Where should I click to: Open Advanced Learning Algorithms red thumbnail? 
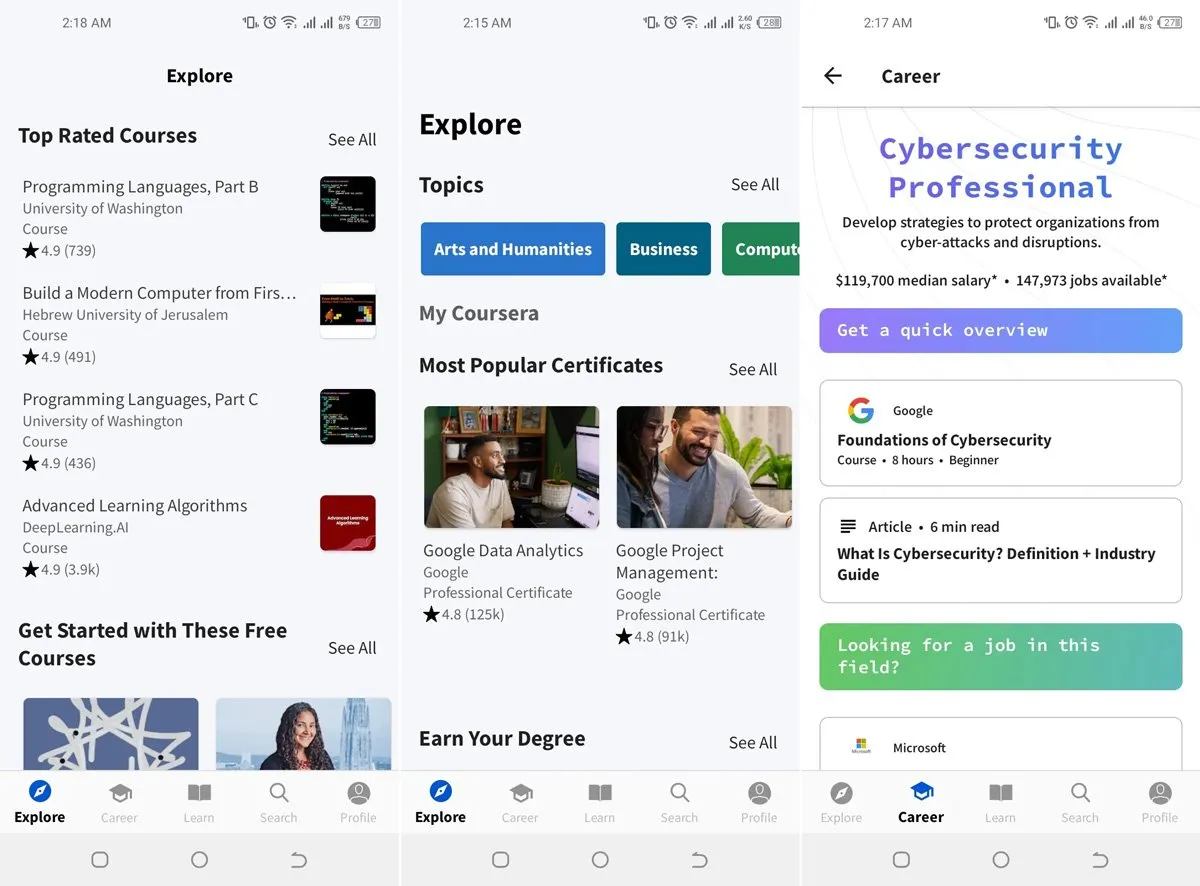347,523
